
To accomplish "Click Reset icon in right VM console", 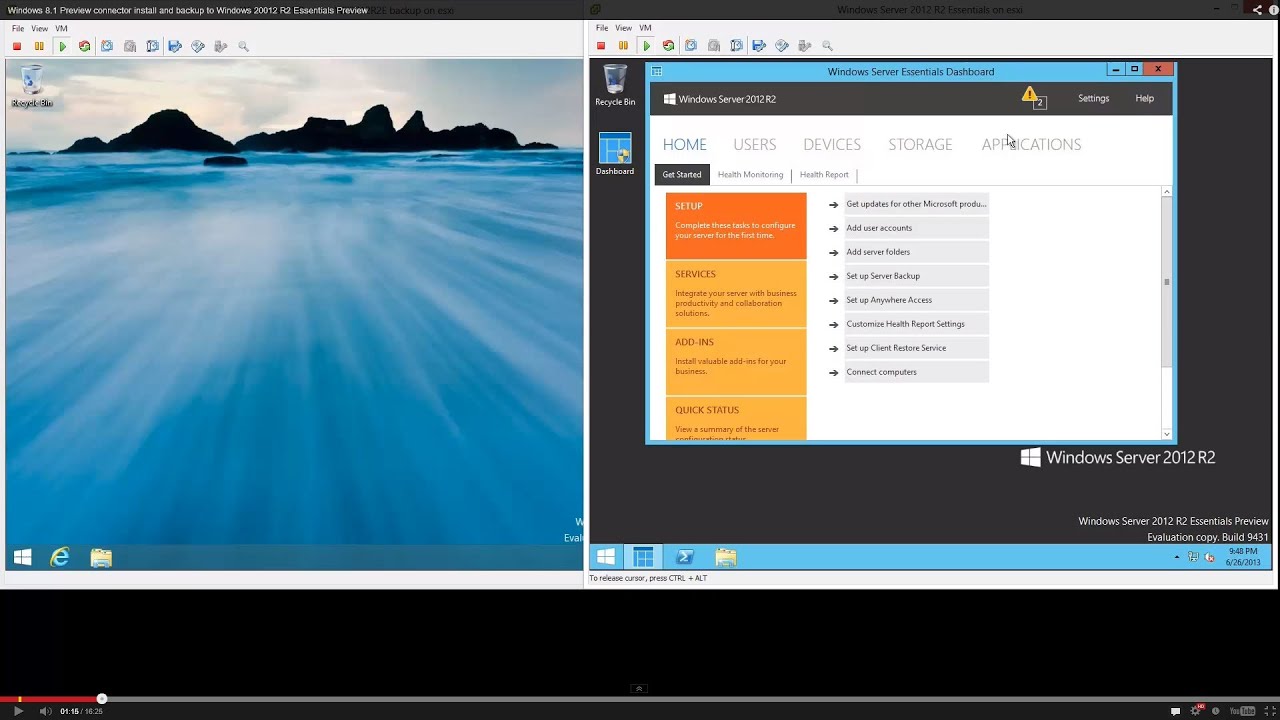I will (x=668, y=46).
